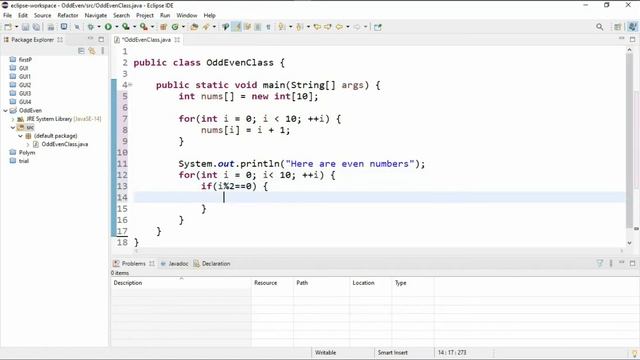Screen dimensions: 640x360
Task: Switch to the Declaration tab
Action: point(212,264)
